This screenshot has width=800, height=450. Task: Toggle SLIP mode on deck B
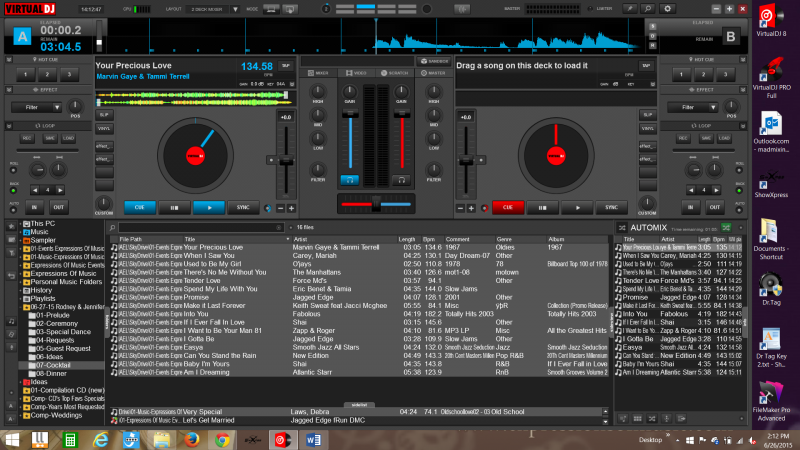pyautogui.click(x=647, y=115)
